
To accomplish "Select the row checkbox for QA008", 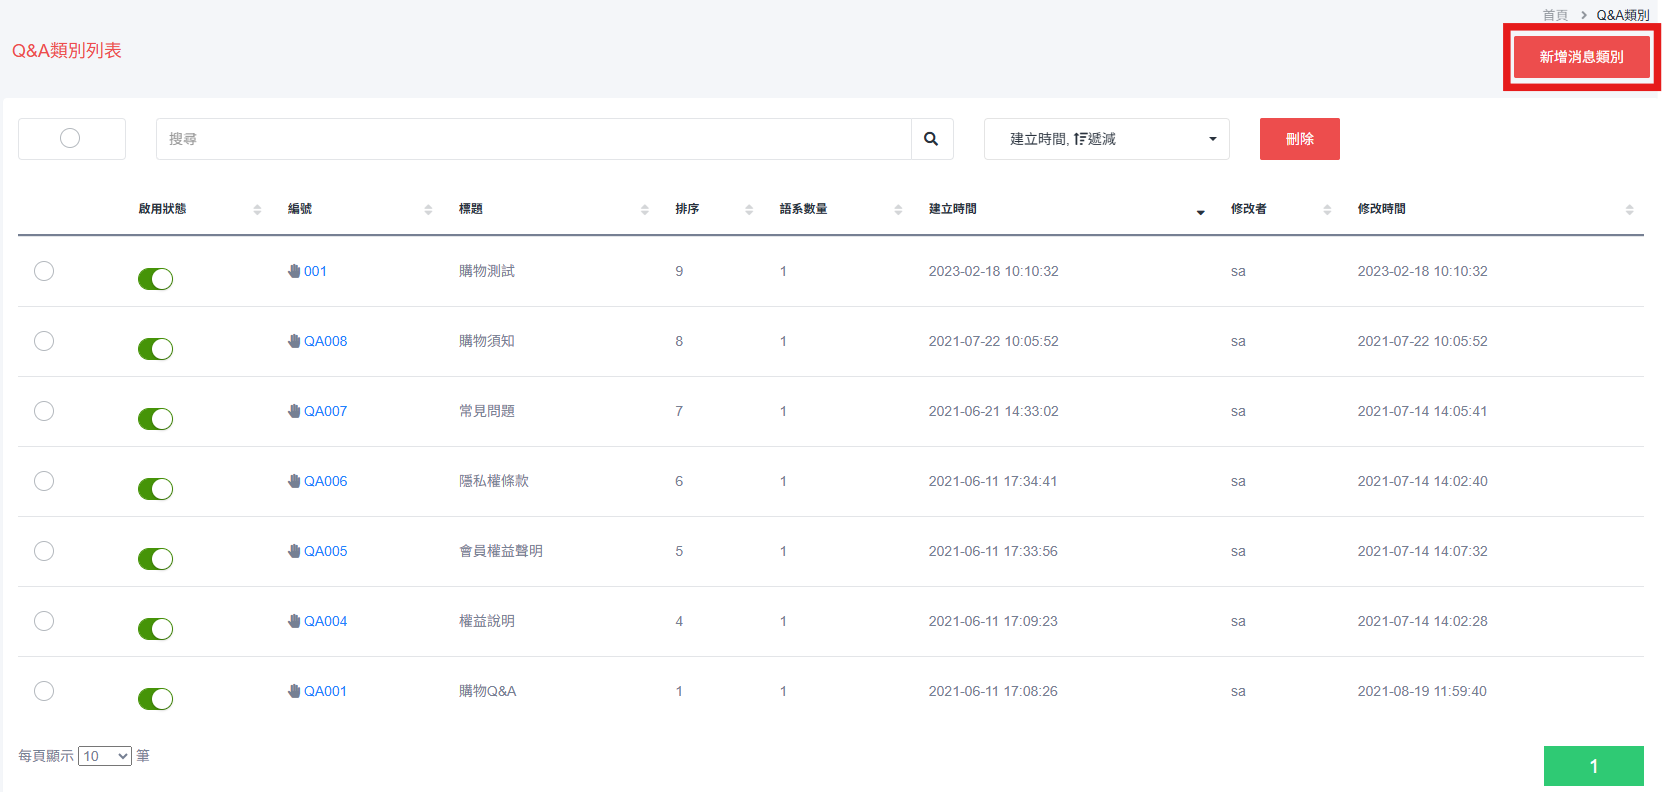I will click(44, 341).
